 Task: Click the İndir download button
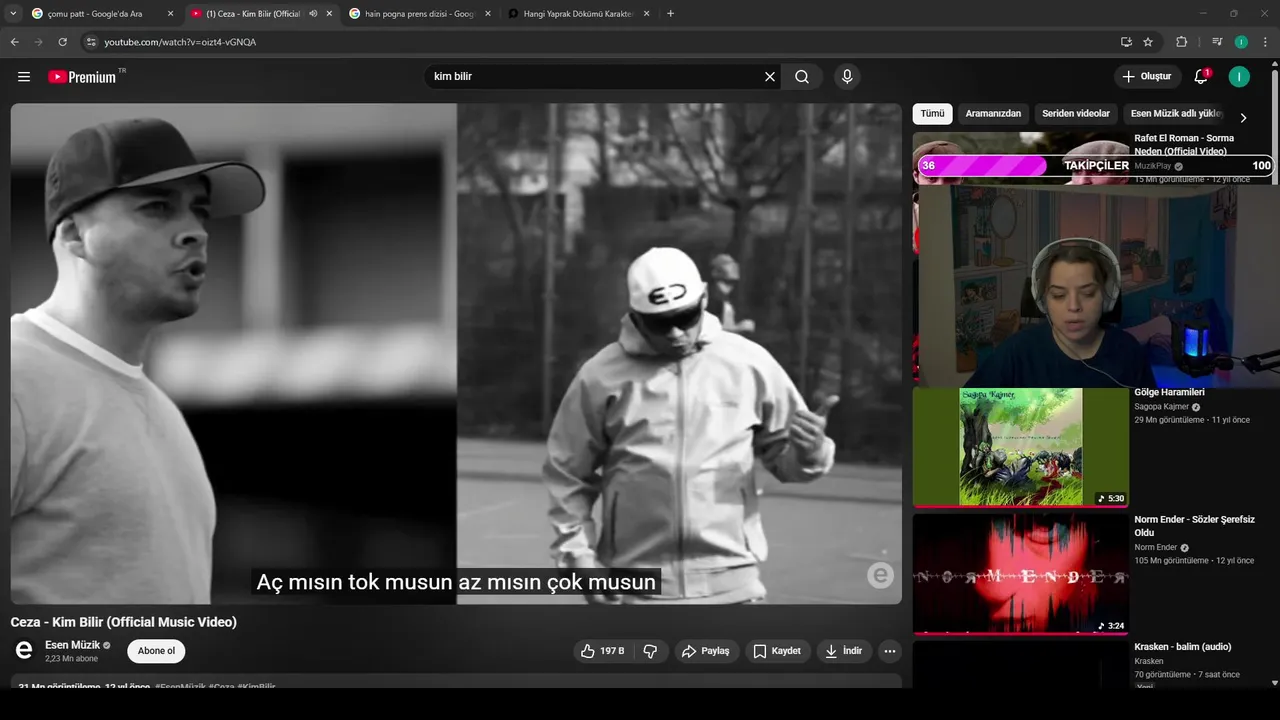843,651
